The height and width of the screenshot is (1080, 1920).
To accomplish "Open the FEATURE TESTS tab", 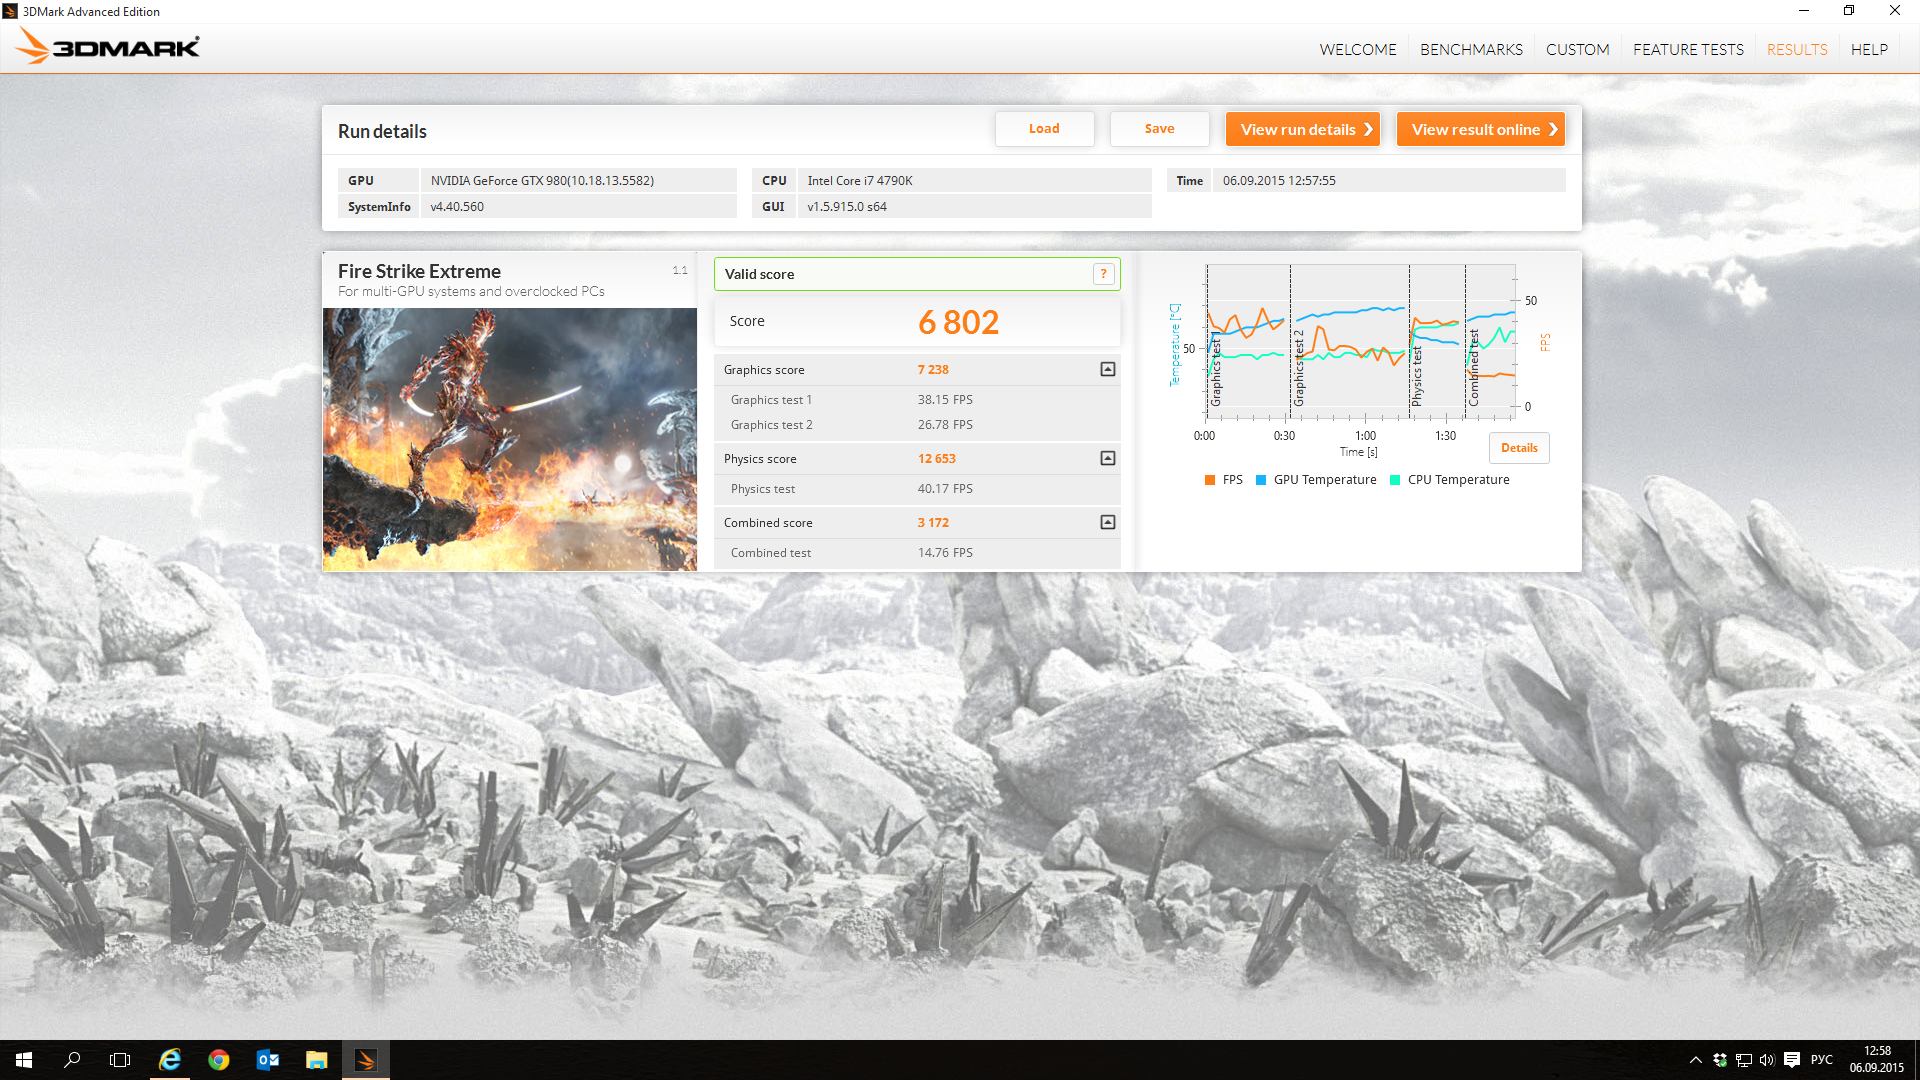I will click(x=1687, y=49).
